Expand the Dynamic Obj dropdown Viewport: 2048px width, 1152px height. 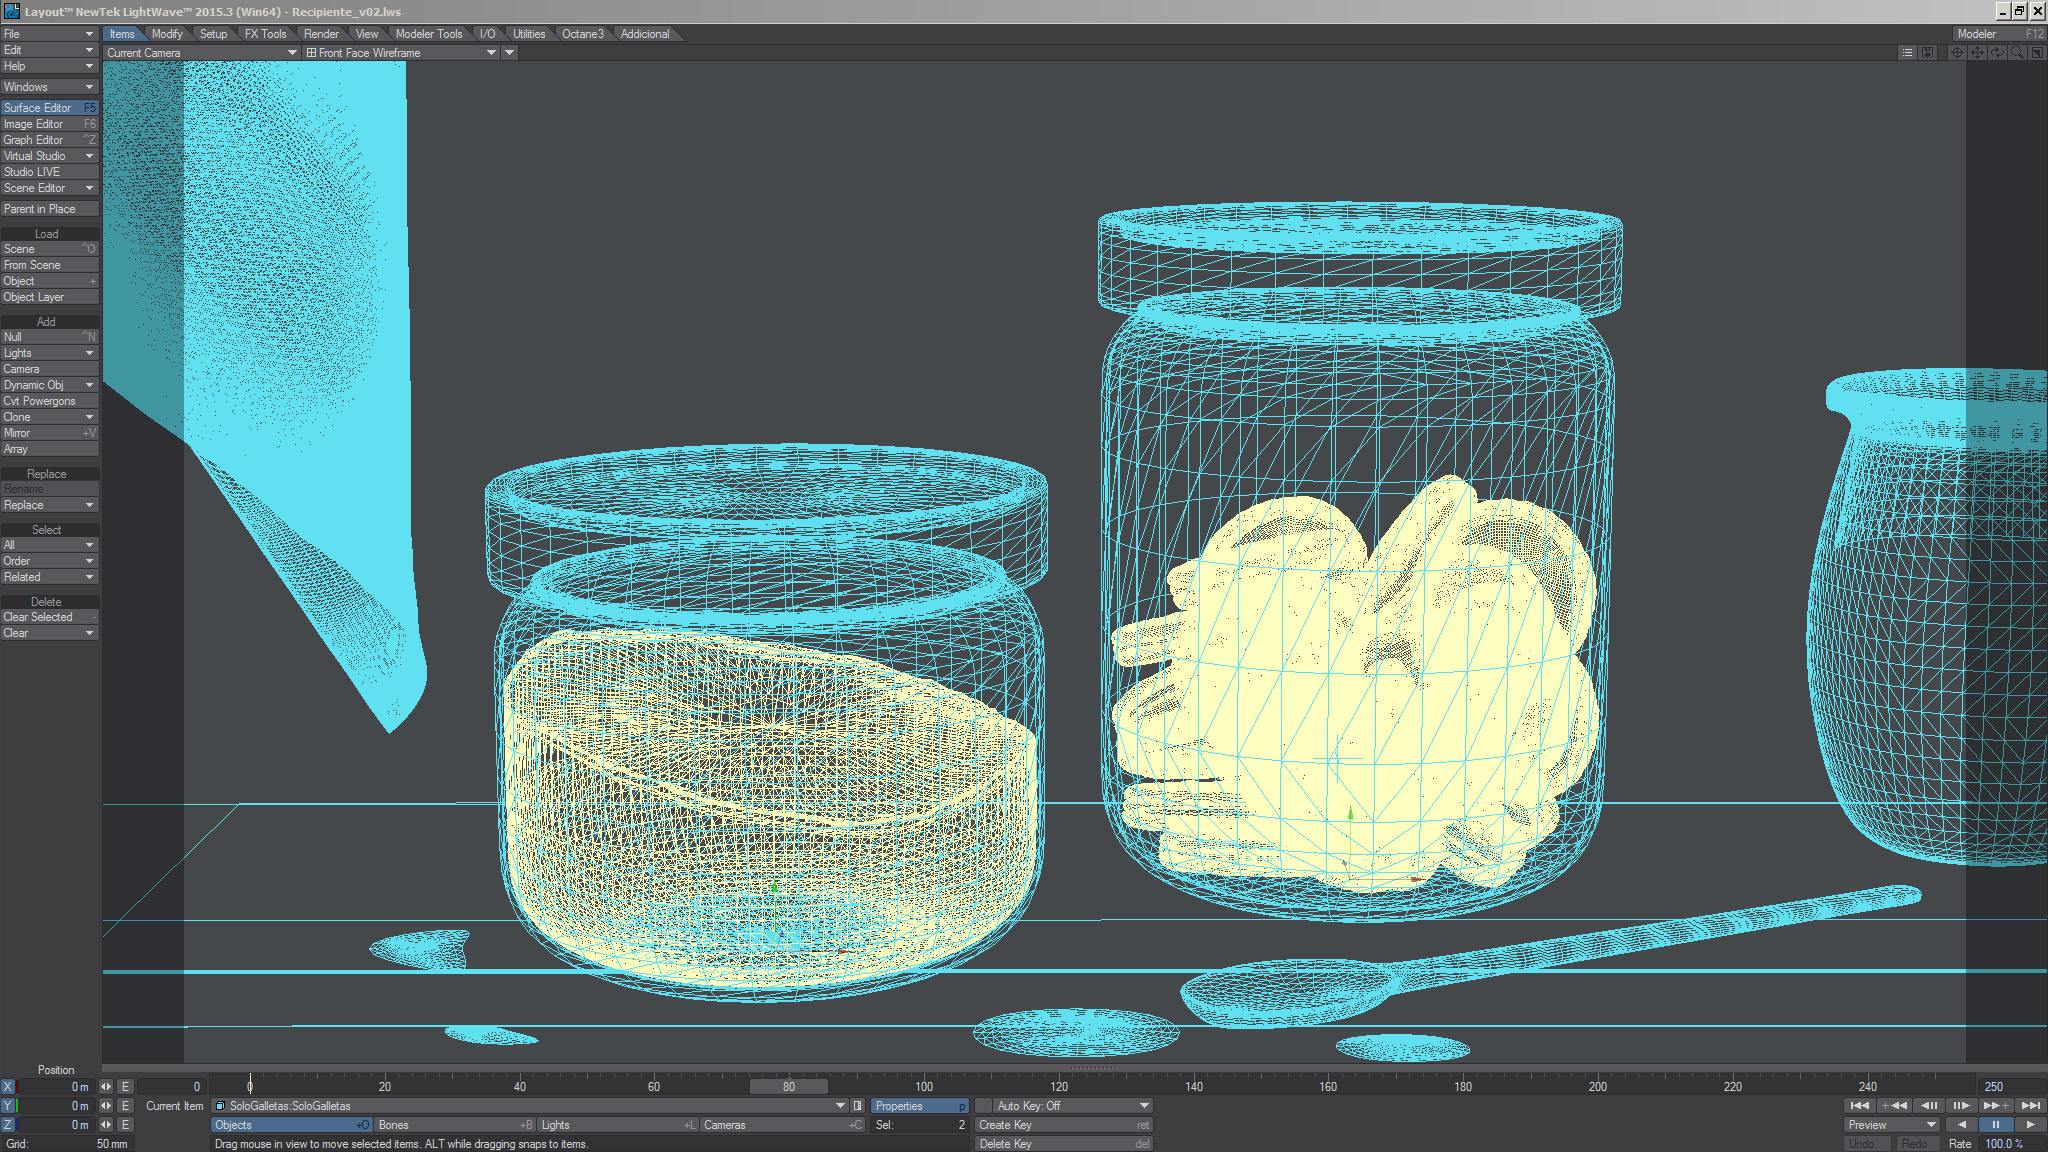(x=49, y=385)
